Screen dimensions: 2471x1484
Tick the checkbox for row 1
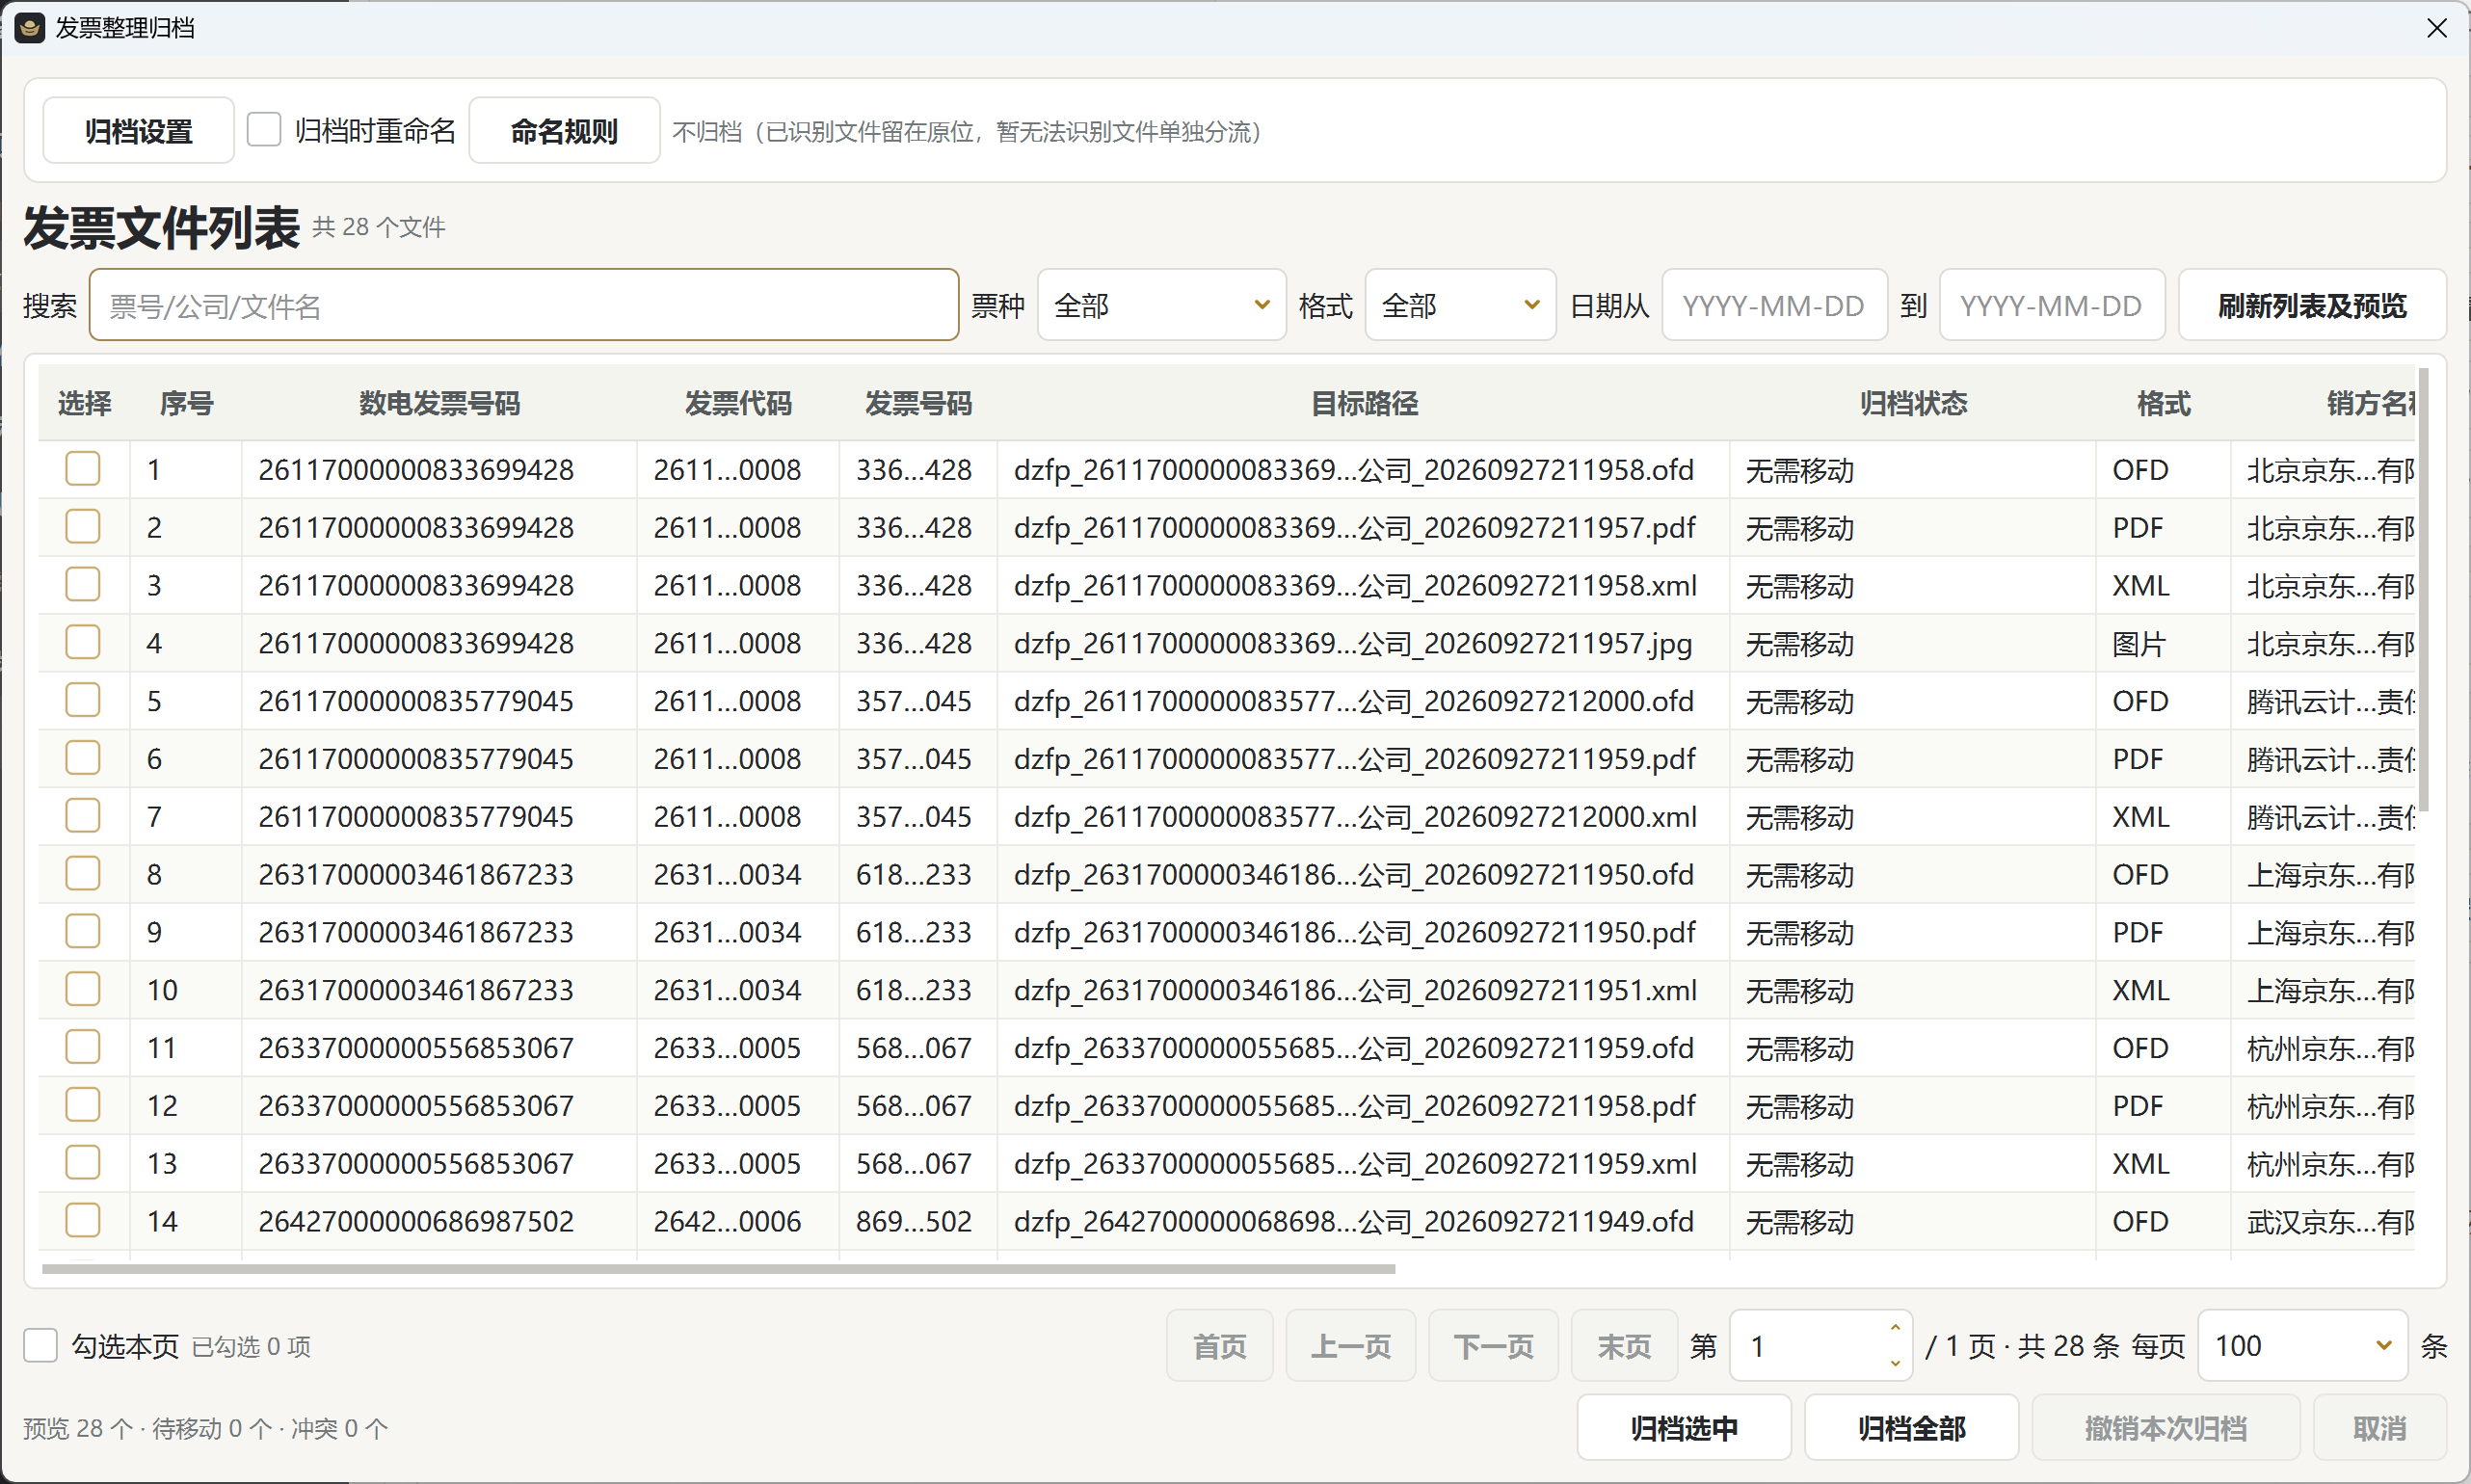pyautogui.click(x=83, y=469)
